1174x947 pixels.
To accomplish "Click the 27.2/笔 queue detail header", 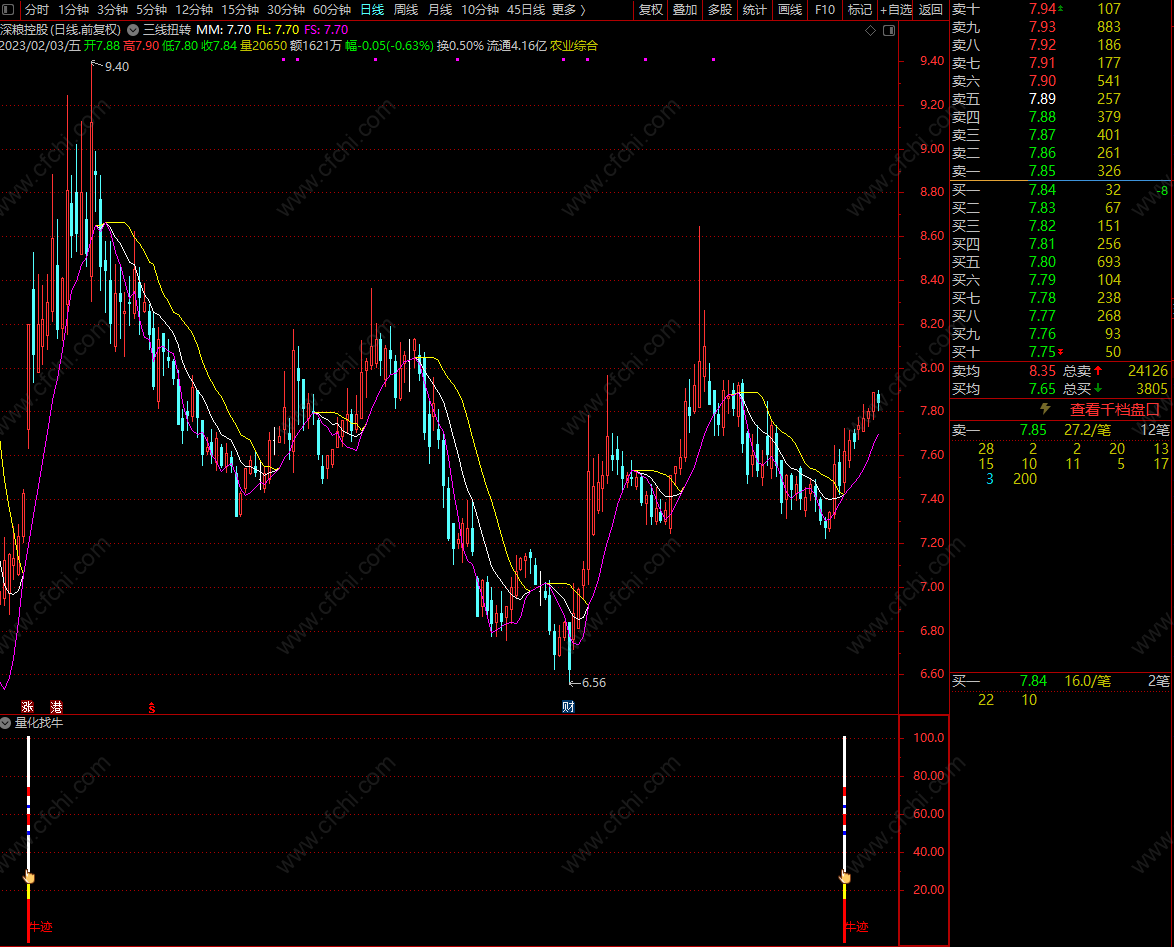I will 1087,430.
